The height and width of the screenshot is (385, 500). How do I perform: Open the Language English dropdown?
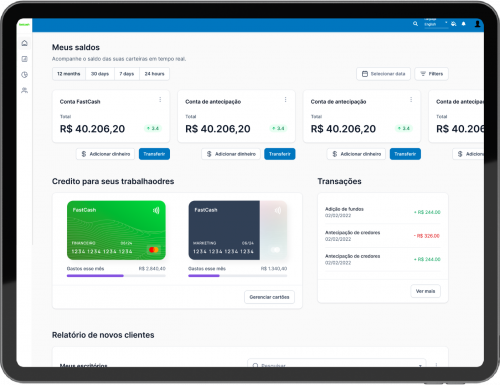(436, 23)
